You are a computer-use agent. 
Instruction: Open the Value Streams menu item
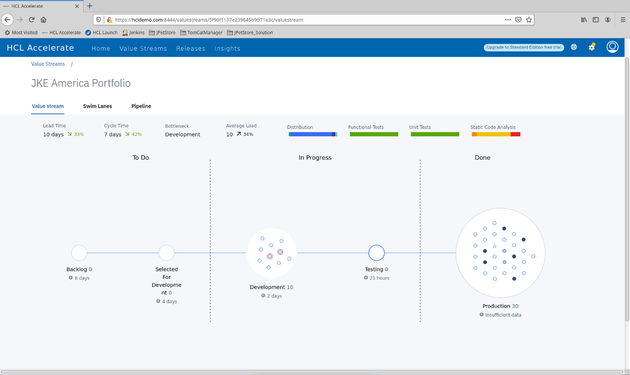pyautogui.click(x=143, y=49)
